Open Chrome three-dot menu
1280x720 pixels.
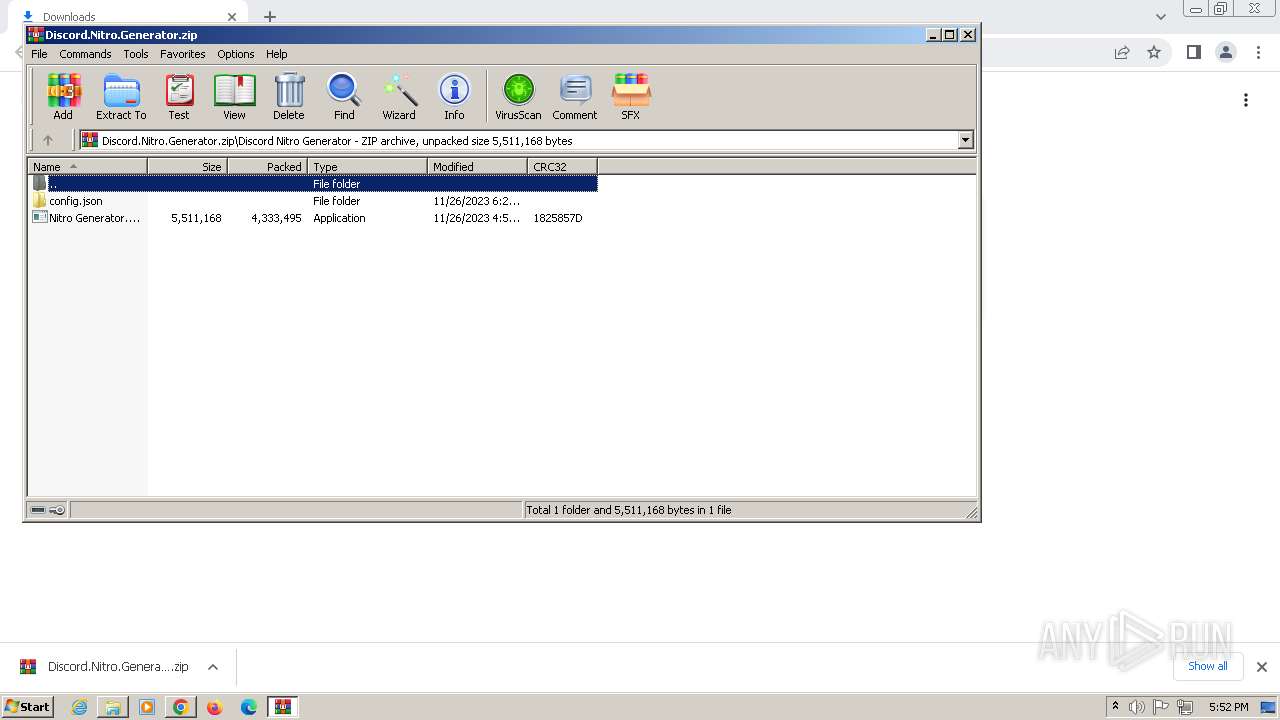coord(1259,52)
